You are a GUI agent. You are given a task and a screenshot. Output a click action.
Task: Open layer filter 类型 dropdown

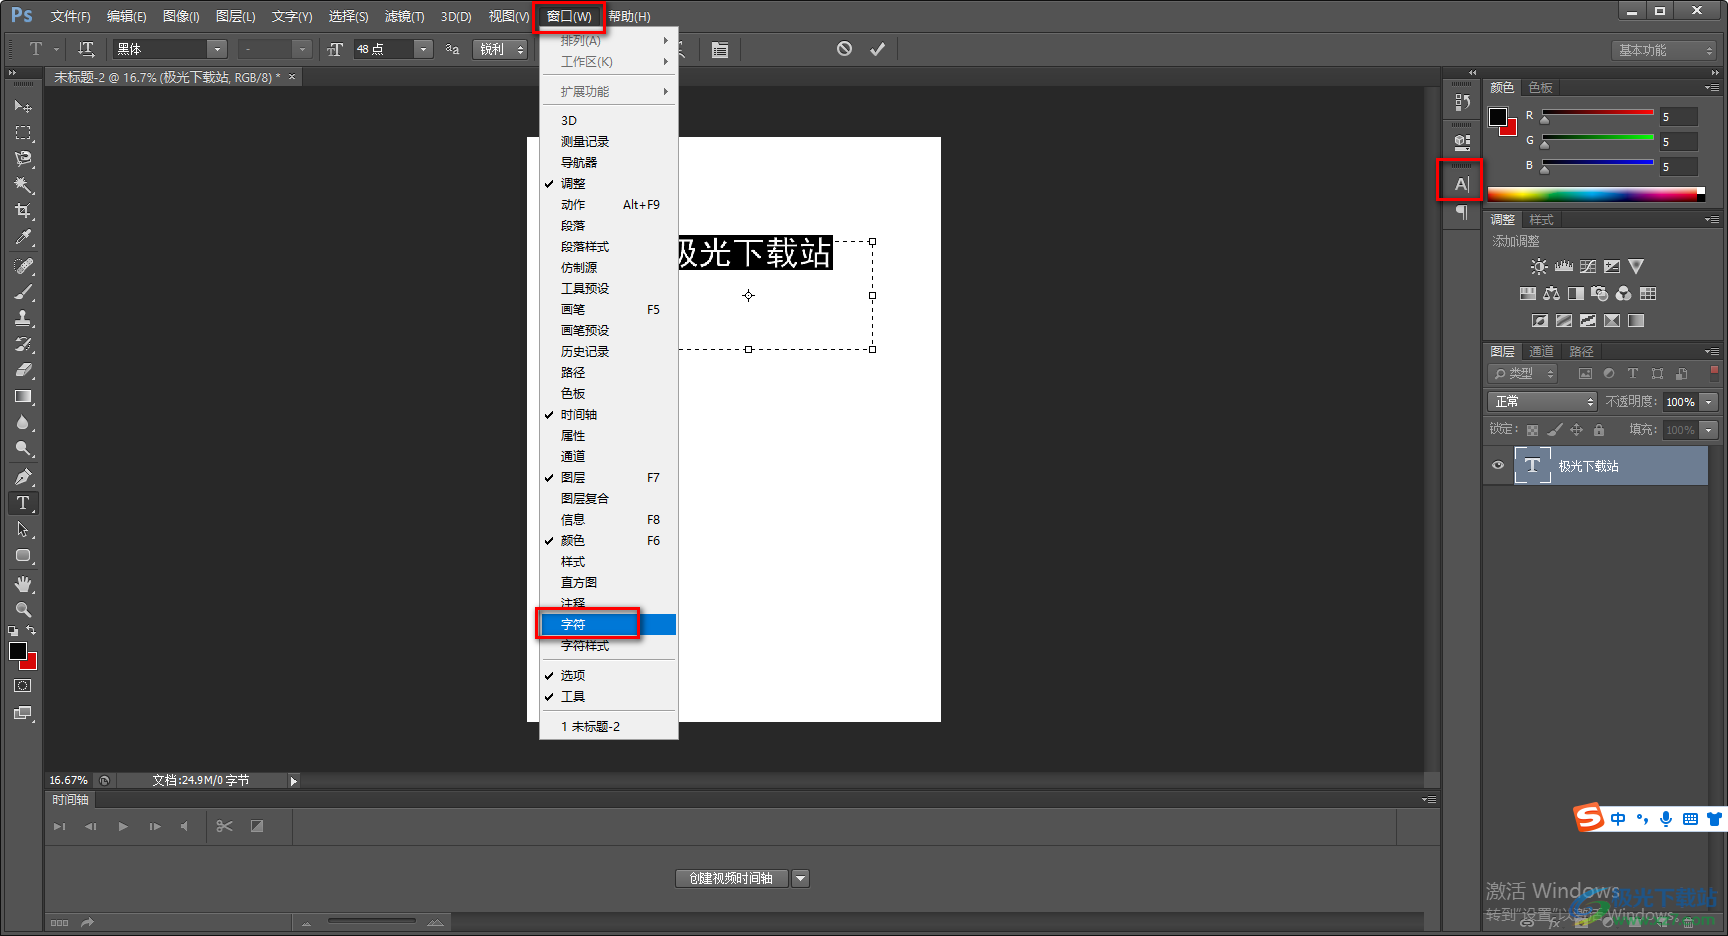pyautogui.click(x=1522, y=373)
